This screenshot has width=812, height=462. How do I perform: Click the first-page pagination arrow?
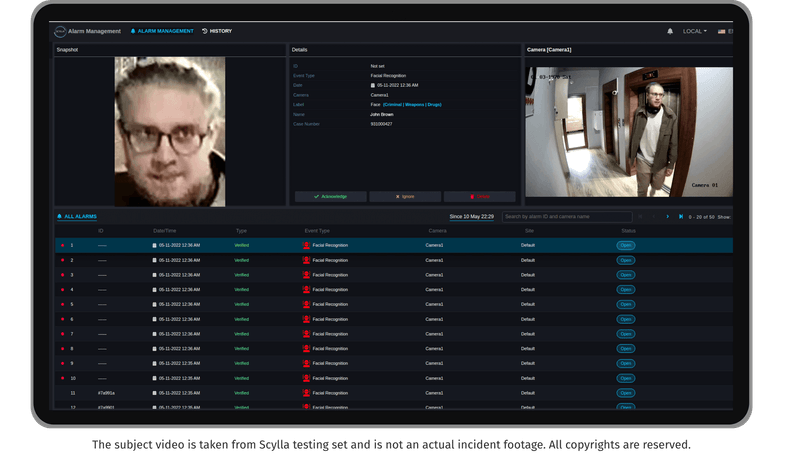(641, 216)
